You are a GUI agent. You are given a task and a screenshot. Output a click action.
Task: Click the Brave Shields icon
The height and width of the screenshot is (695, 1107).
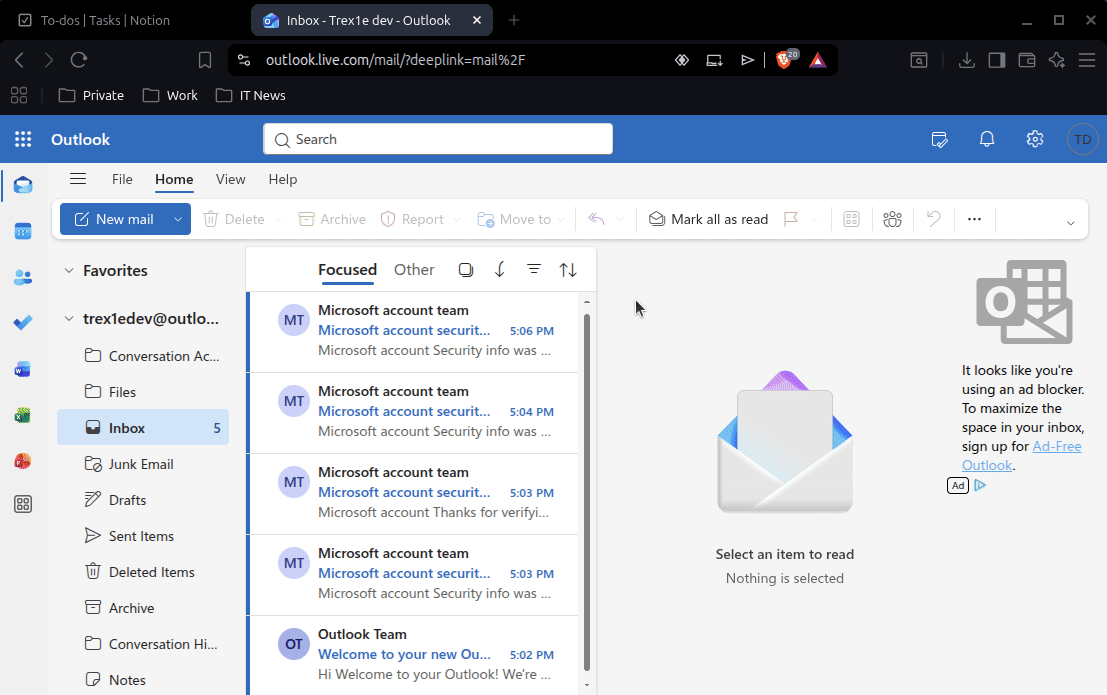[784, 60]
